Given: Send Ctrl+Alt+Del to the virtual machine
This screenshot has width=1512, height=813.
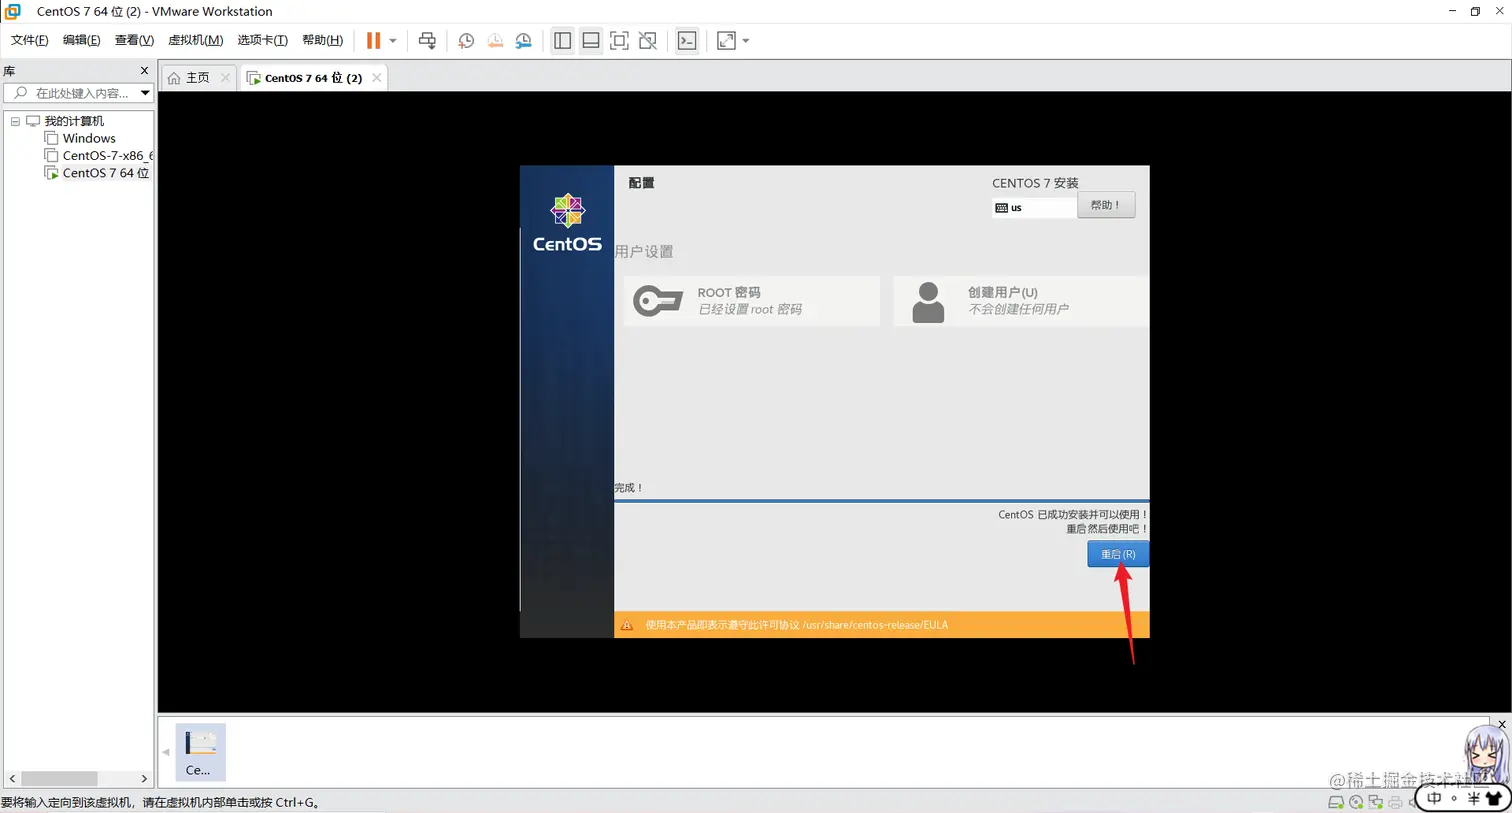Looking at the screenshot, I should click(427, 40).
